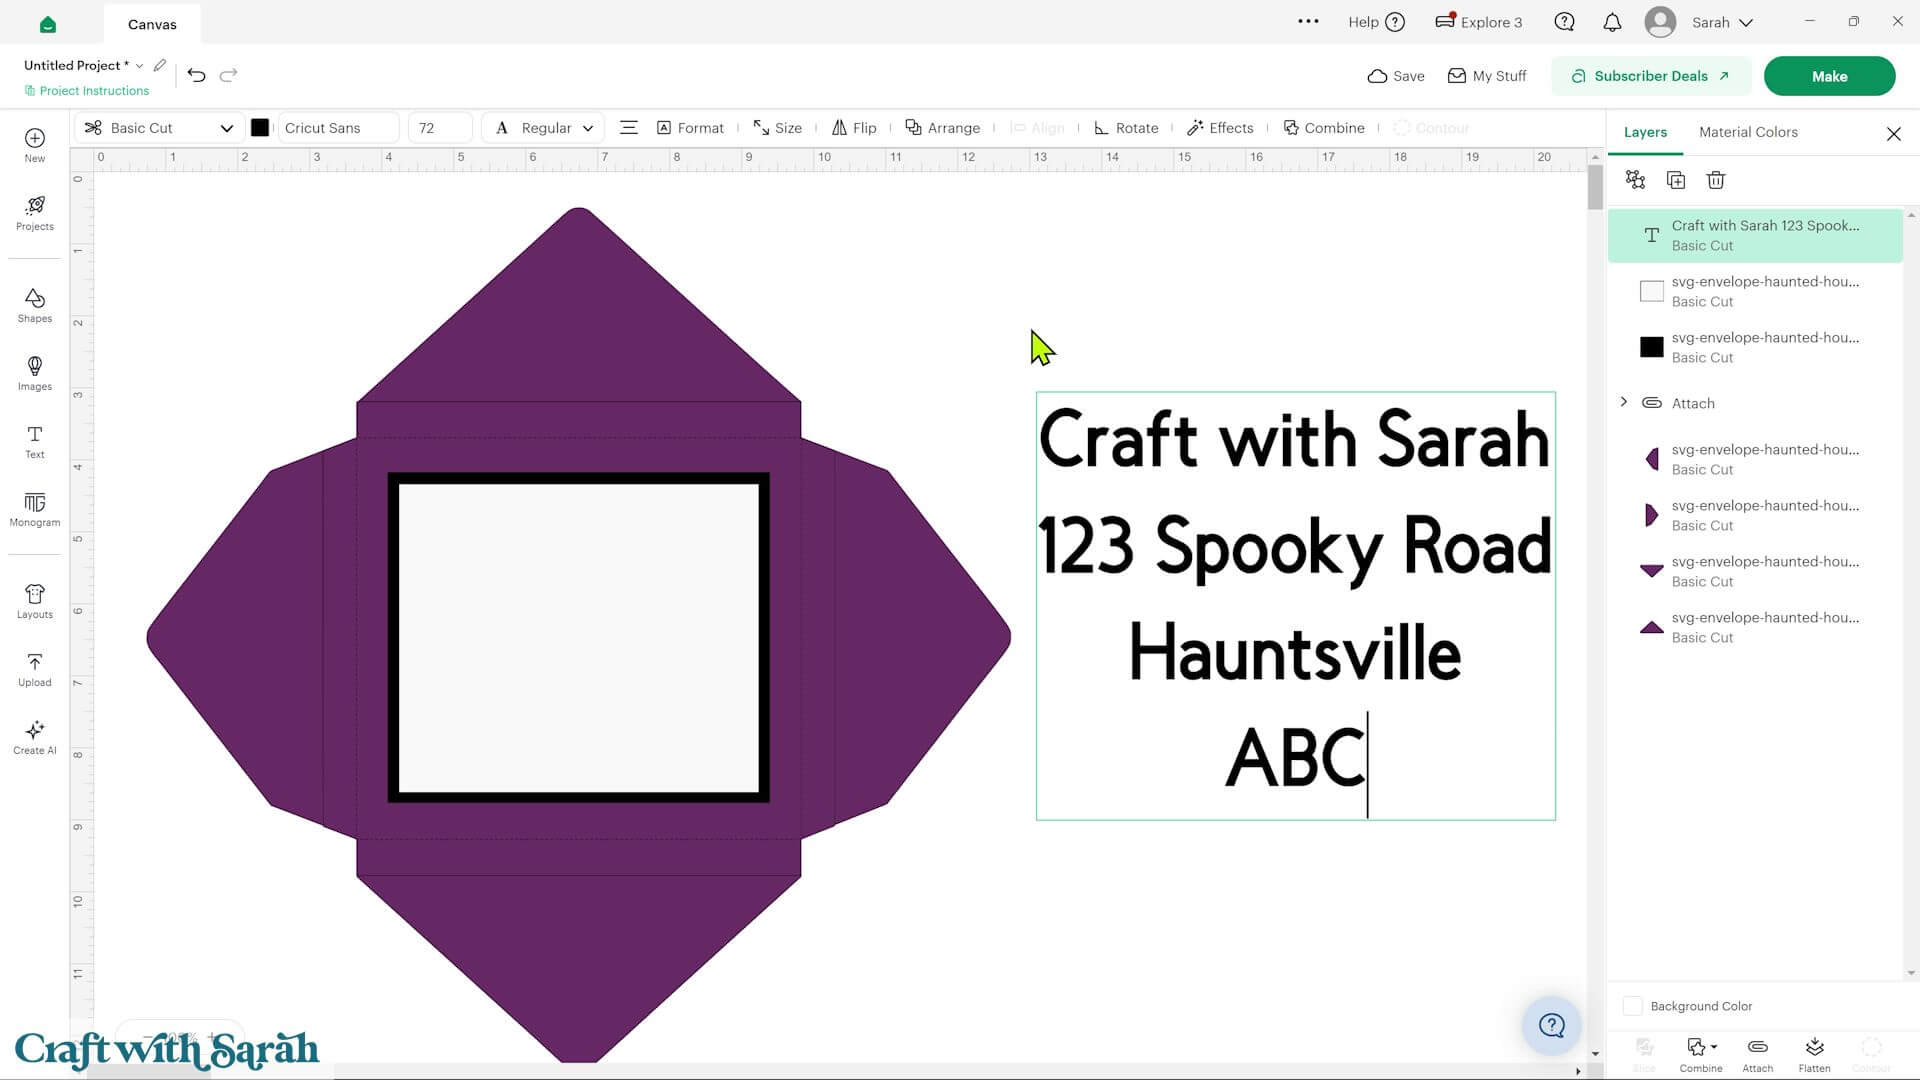The image size is (1920, 1080).
Task: Open the Effects menu in toolbar
Action: (x=1220, y=128)
